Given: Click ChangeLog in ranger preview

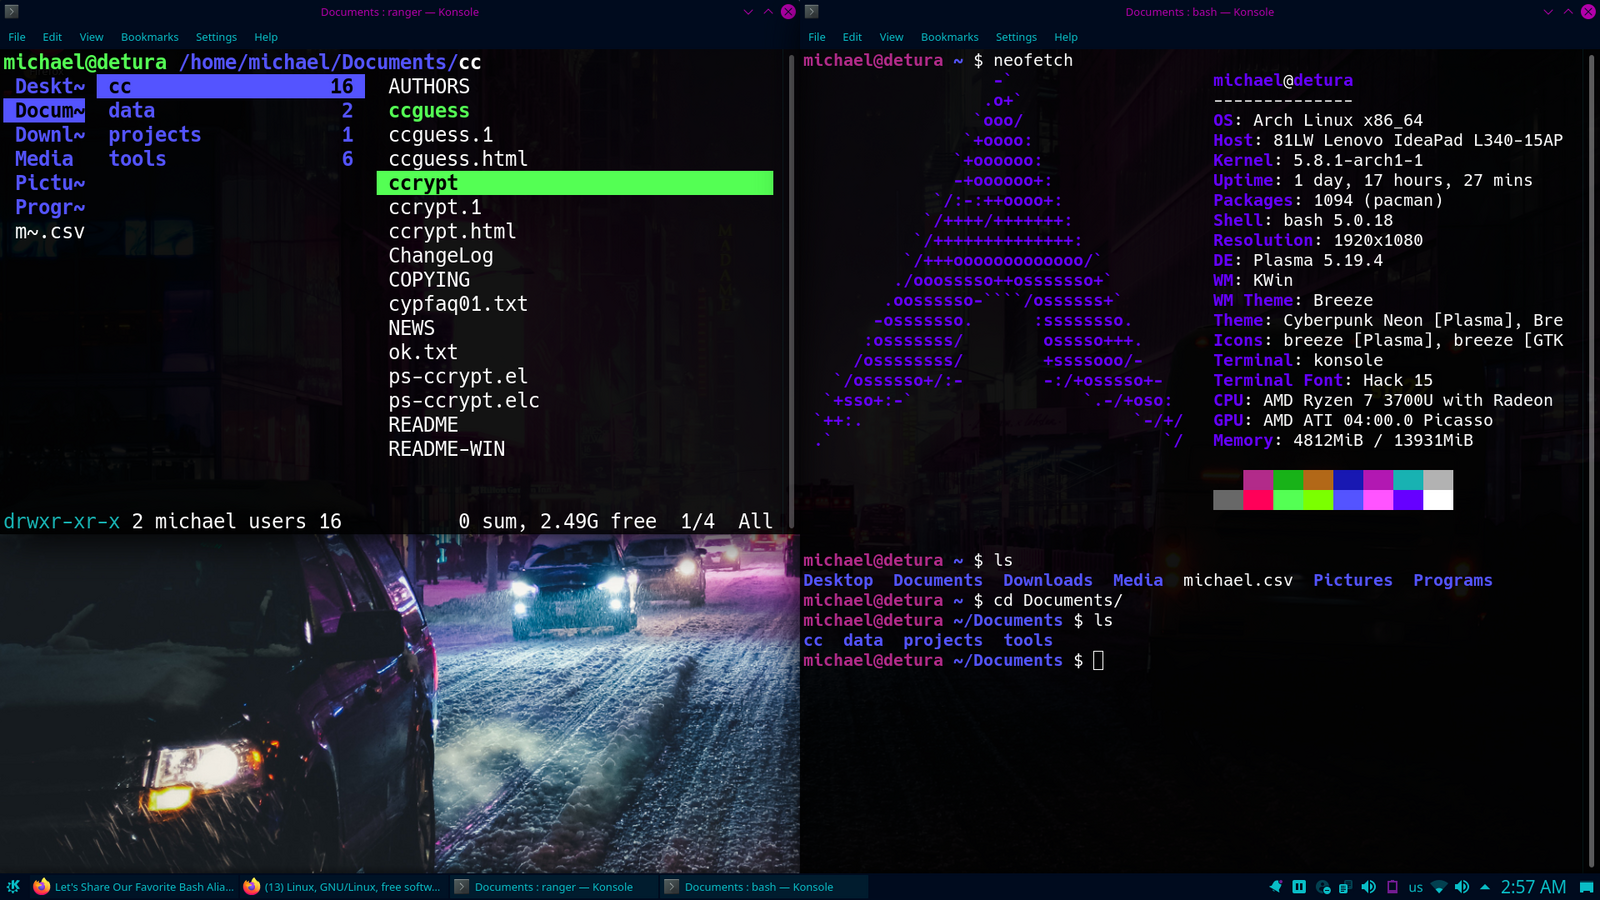Looking at the screenshot, I should (441, 255).
